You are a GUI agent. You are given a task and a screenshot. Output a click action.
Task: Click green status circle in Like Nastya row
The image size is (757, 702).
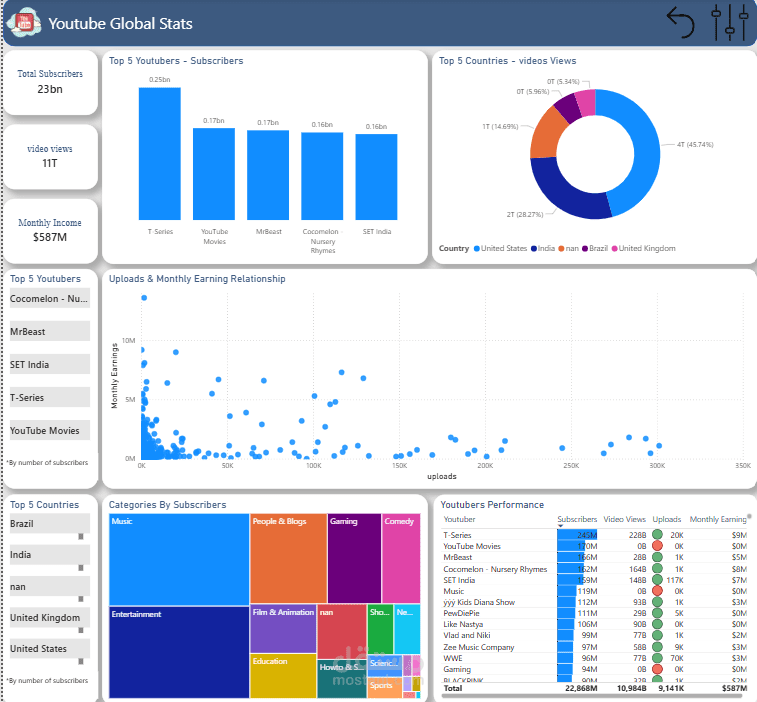657,624
